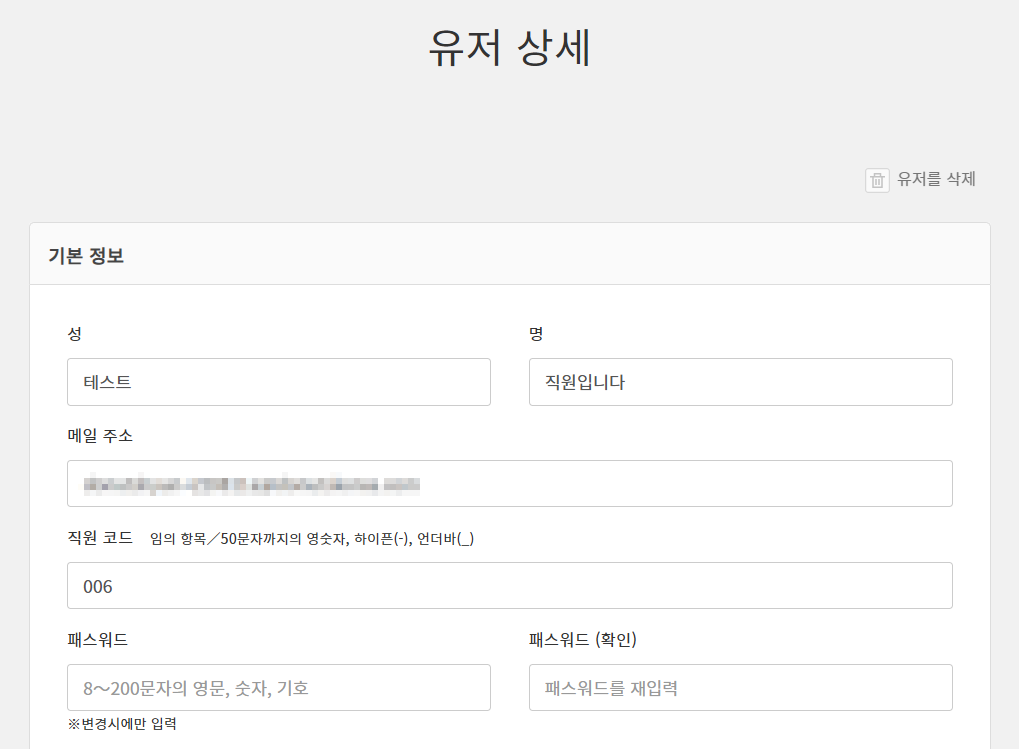Click the 유저 상세 page title
This screenshot has height=749, width=1019.
click(509, 48)
